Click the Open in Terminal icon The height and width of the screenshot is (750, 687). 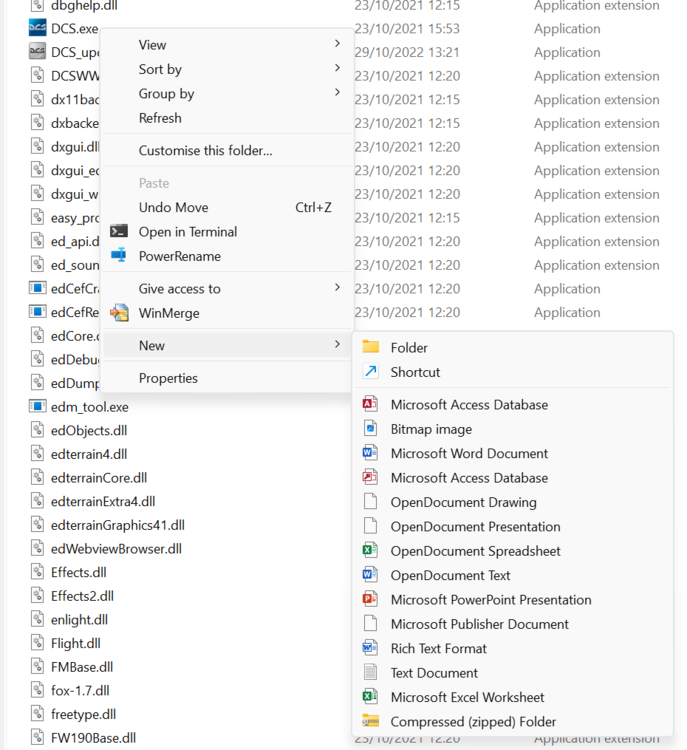[120, 232]
